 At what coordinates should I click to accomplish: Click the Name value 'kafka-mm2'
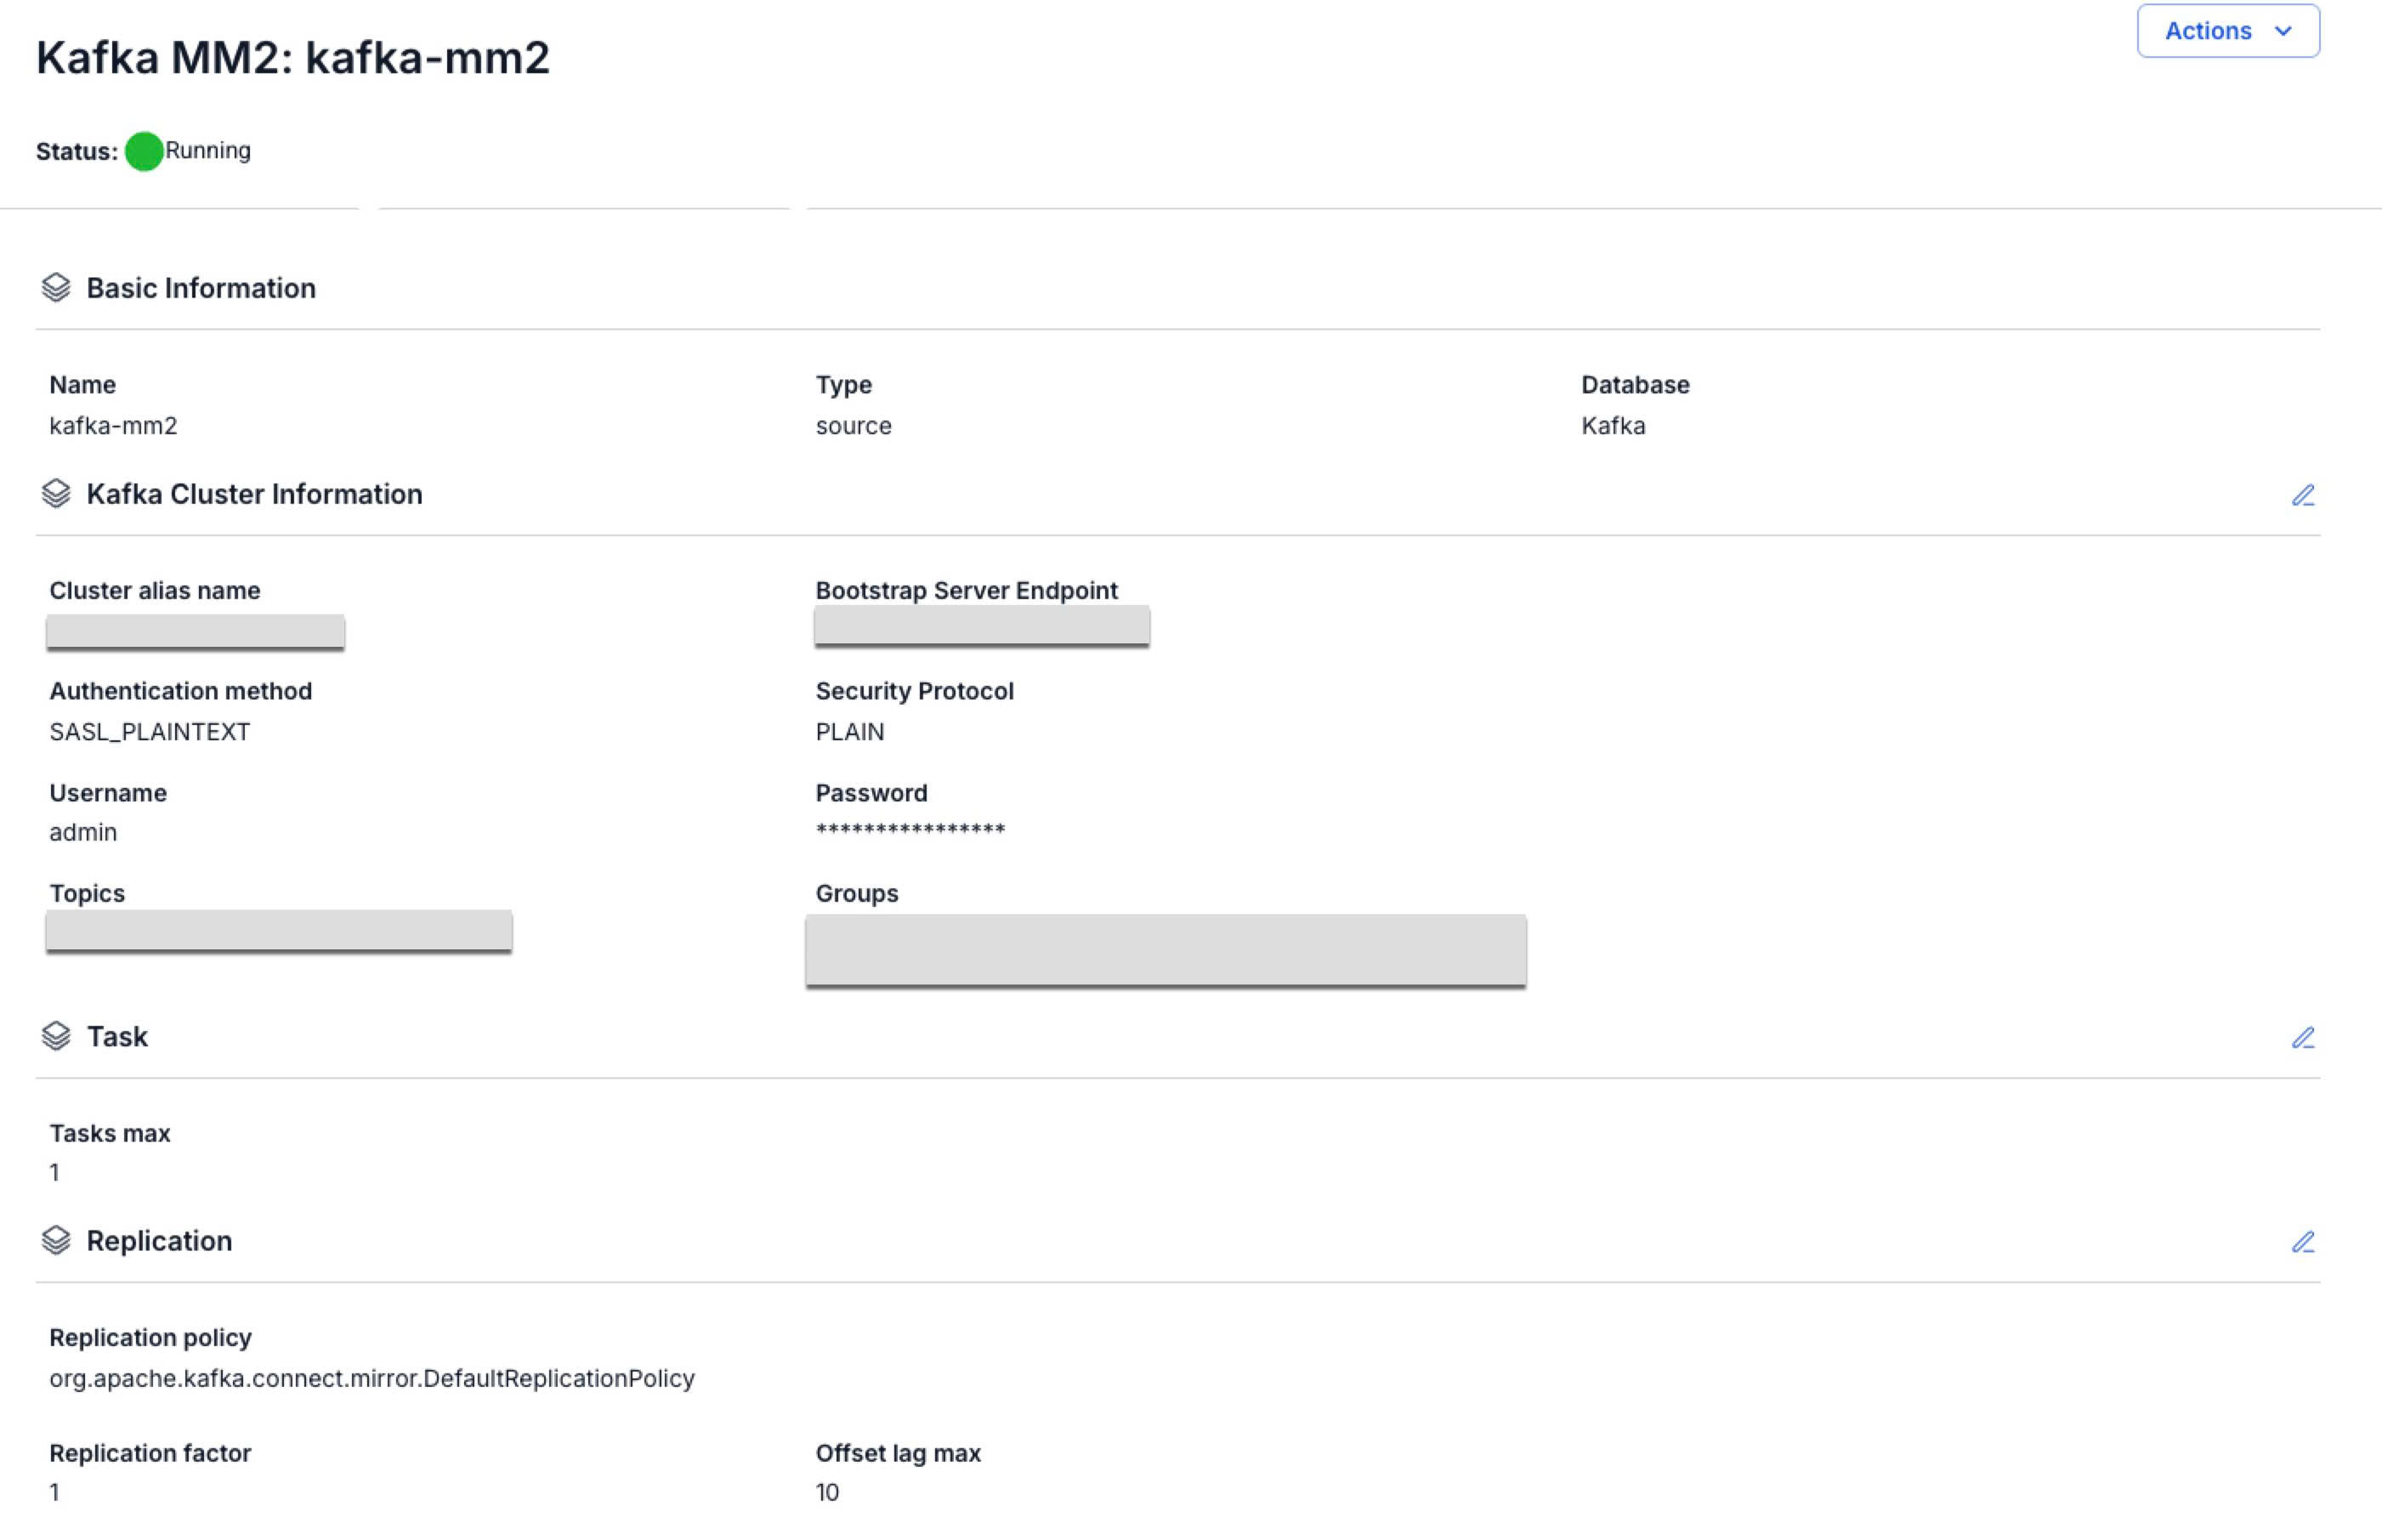(x=113, y=426)
